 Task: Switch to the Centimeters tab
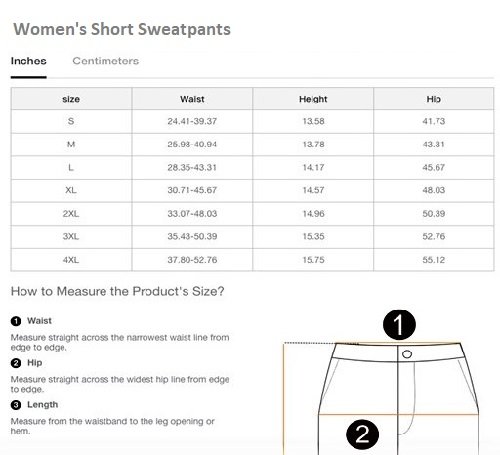106,61
